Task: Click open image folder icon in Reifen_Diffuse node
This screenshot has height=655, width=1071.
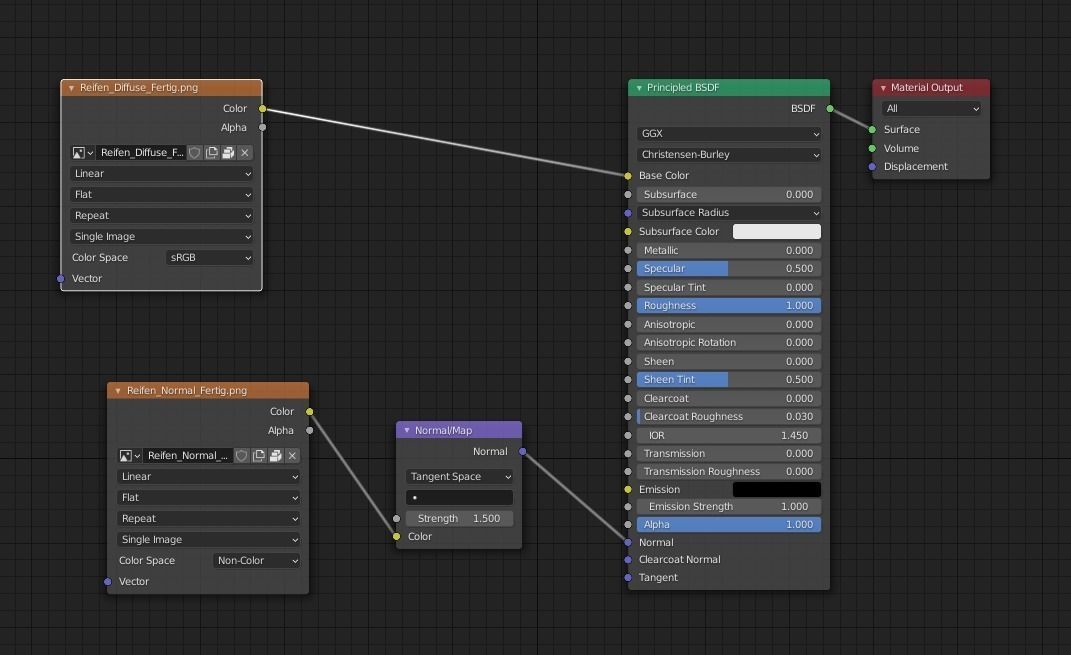Action: 228,152
